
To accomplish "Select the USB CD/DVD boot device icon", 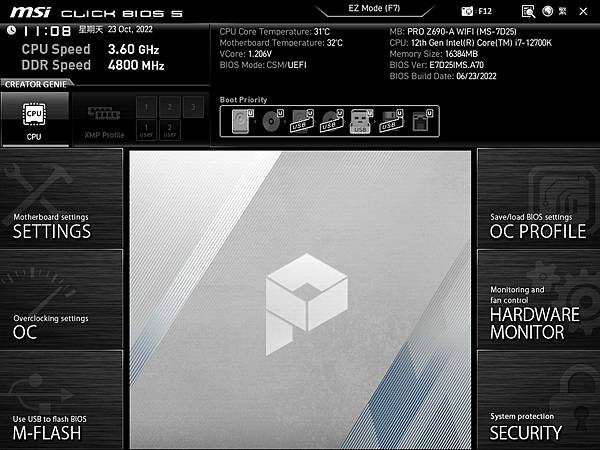I will [x=332, y=121].
